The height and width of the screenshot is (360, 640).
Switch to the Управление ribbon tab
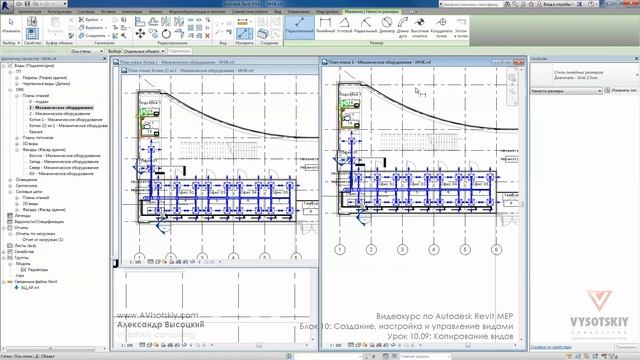[298, 12]
